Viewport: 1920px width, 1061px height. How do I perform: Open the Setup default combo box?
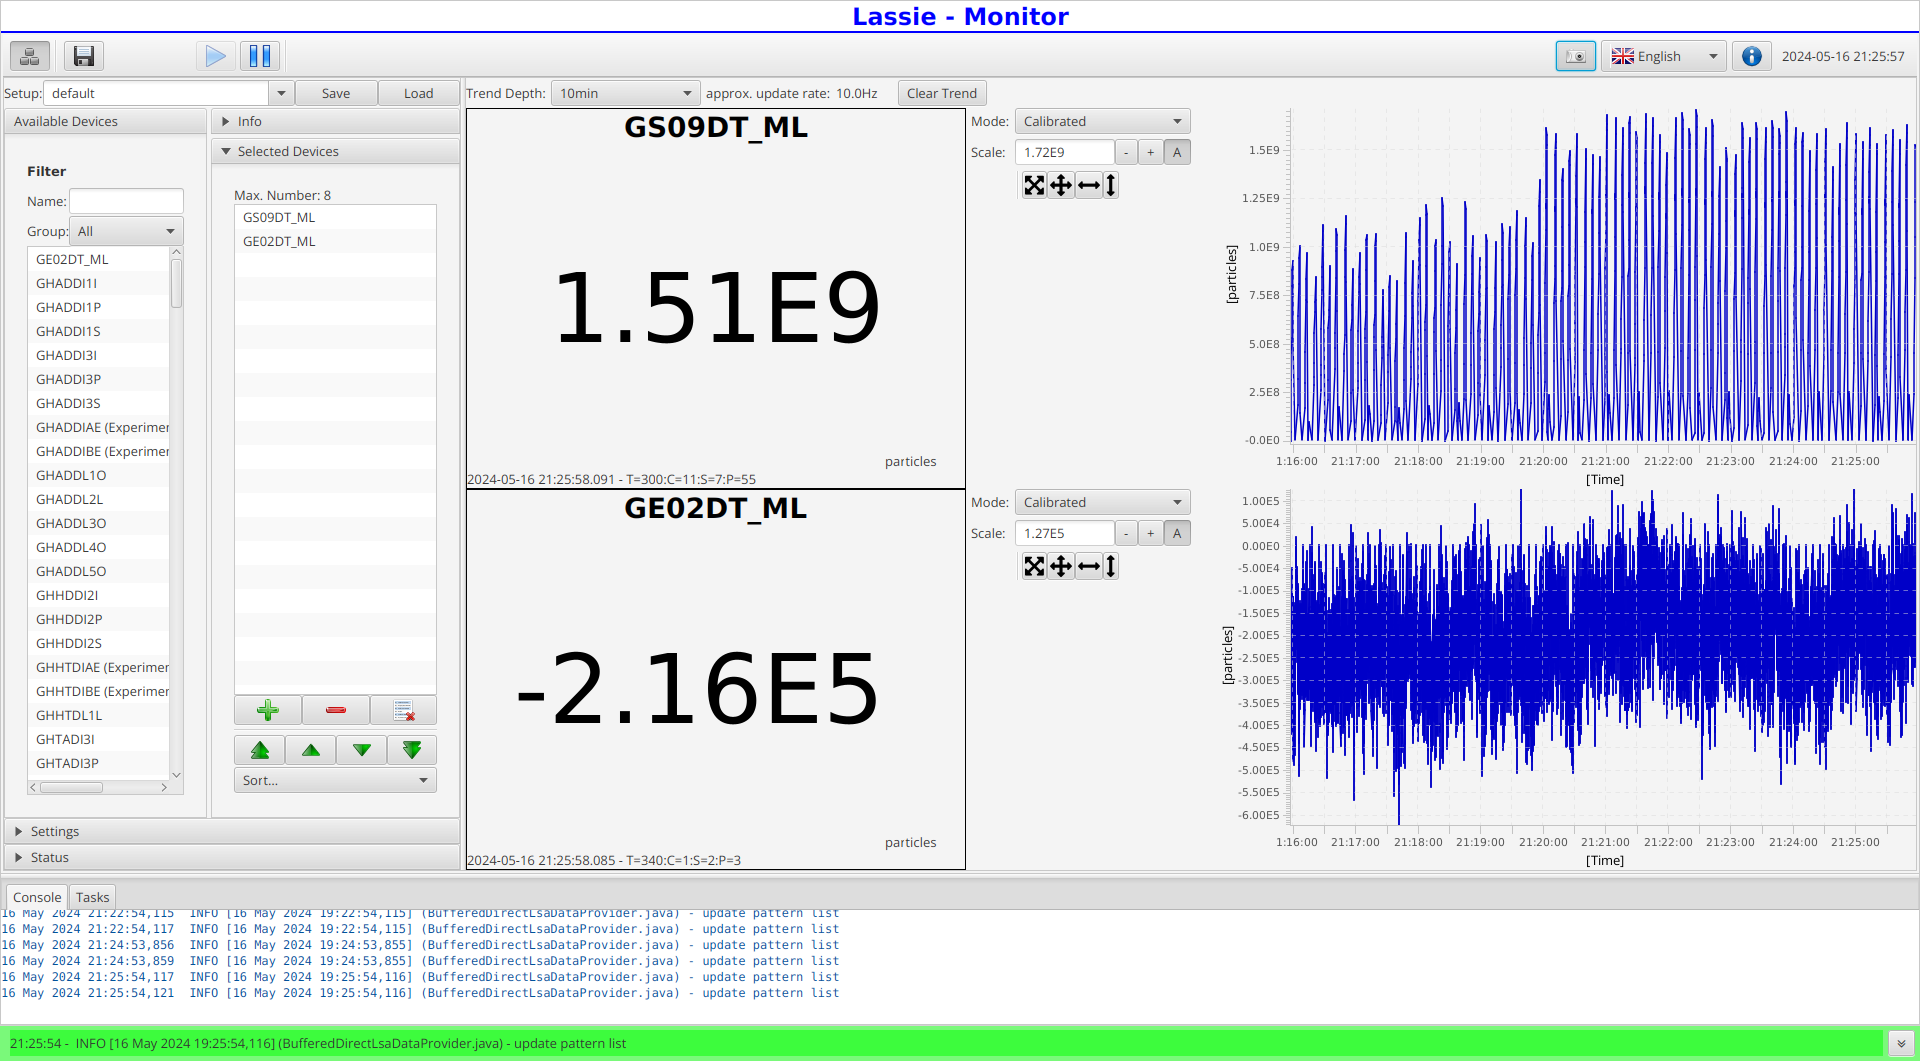[168, 93]
